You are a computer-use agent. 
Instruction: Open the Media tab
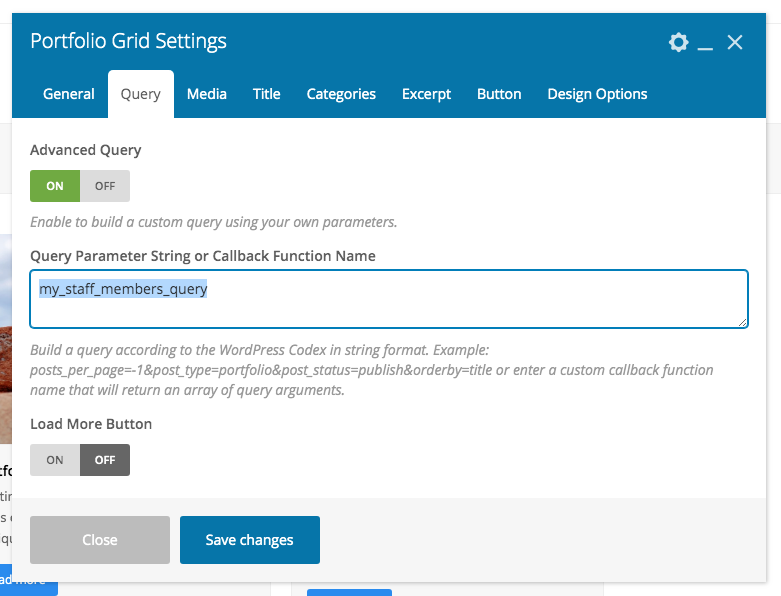click(x=207, y=94)
